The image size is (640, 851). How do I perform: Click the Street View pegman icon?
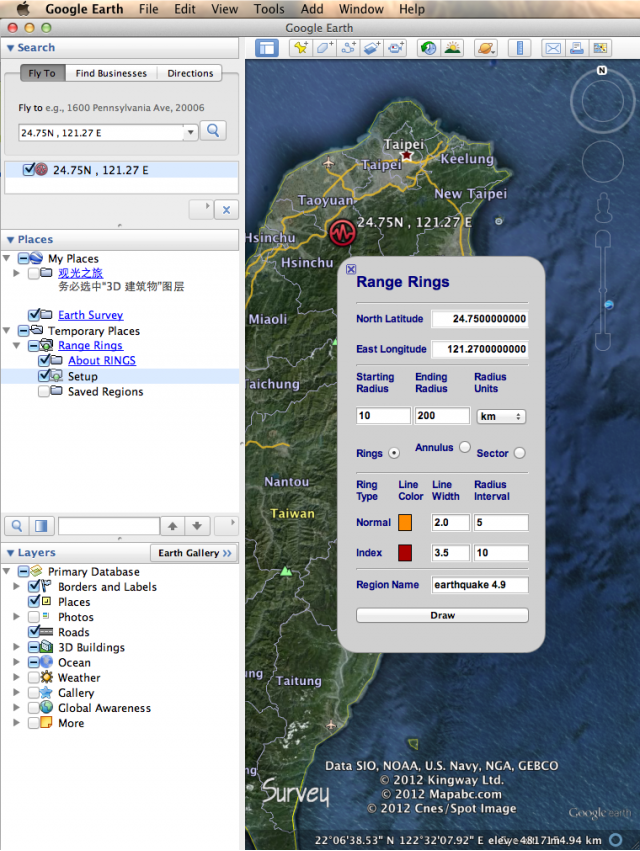click(x=603, y=208)
